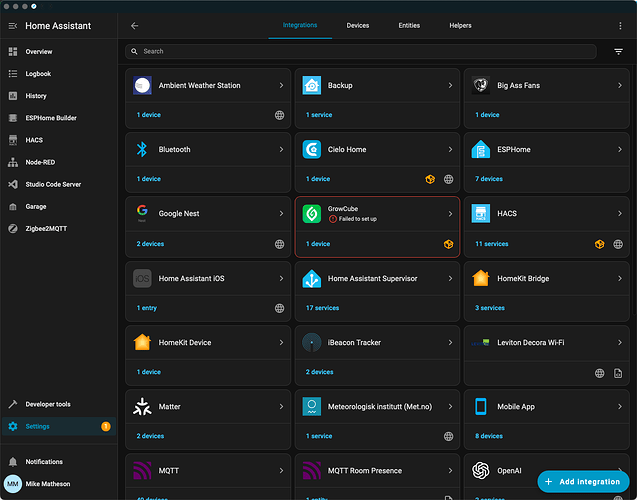Click the OpenAI integration icon
The image size is (637, 500).
point(480,470)
